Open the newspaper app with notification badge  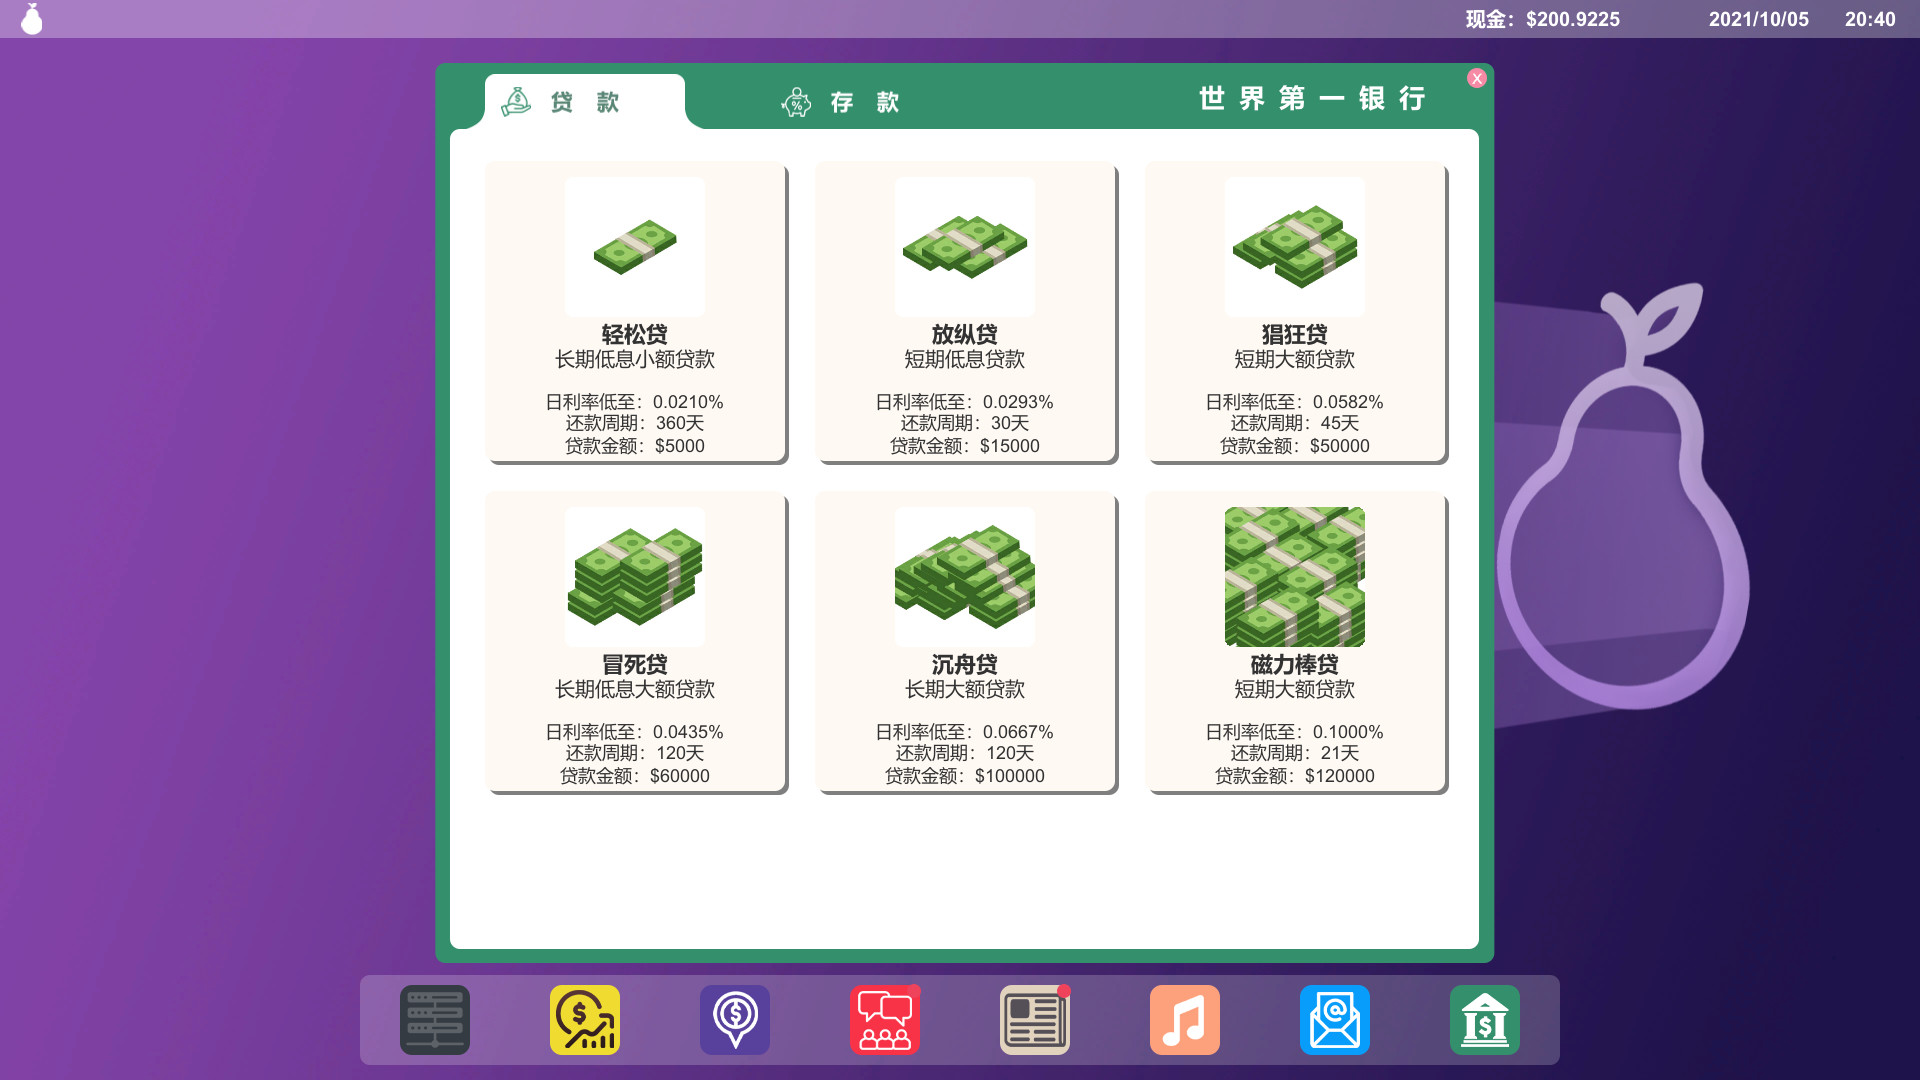pos(1035,1019)
